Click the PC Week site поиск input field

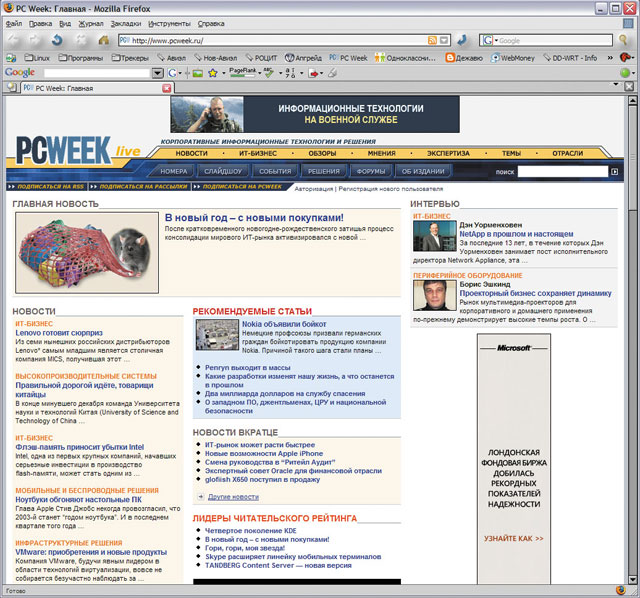click(562, 172)
